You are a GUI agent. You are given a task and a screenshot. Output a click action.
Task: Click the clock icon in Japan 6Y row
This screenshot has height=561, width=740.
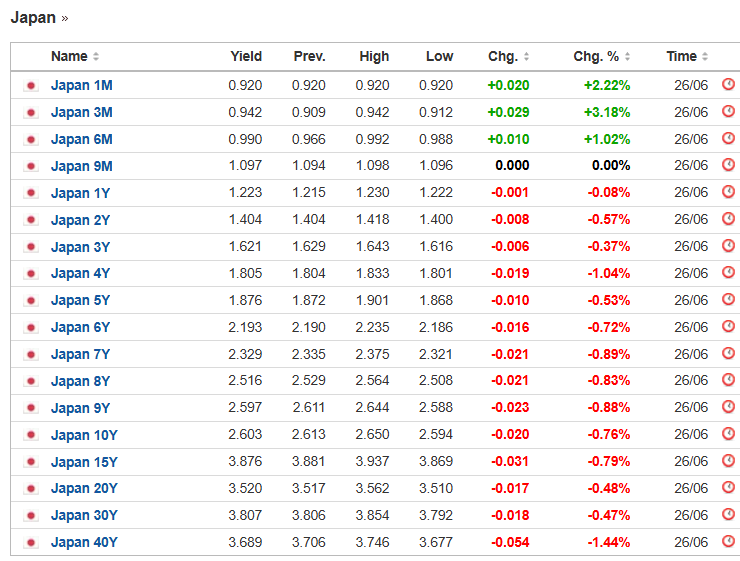(x=728, y=326)
